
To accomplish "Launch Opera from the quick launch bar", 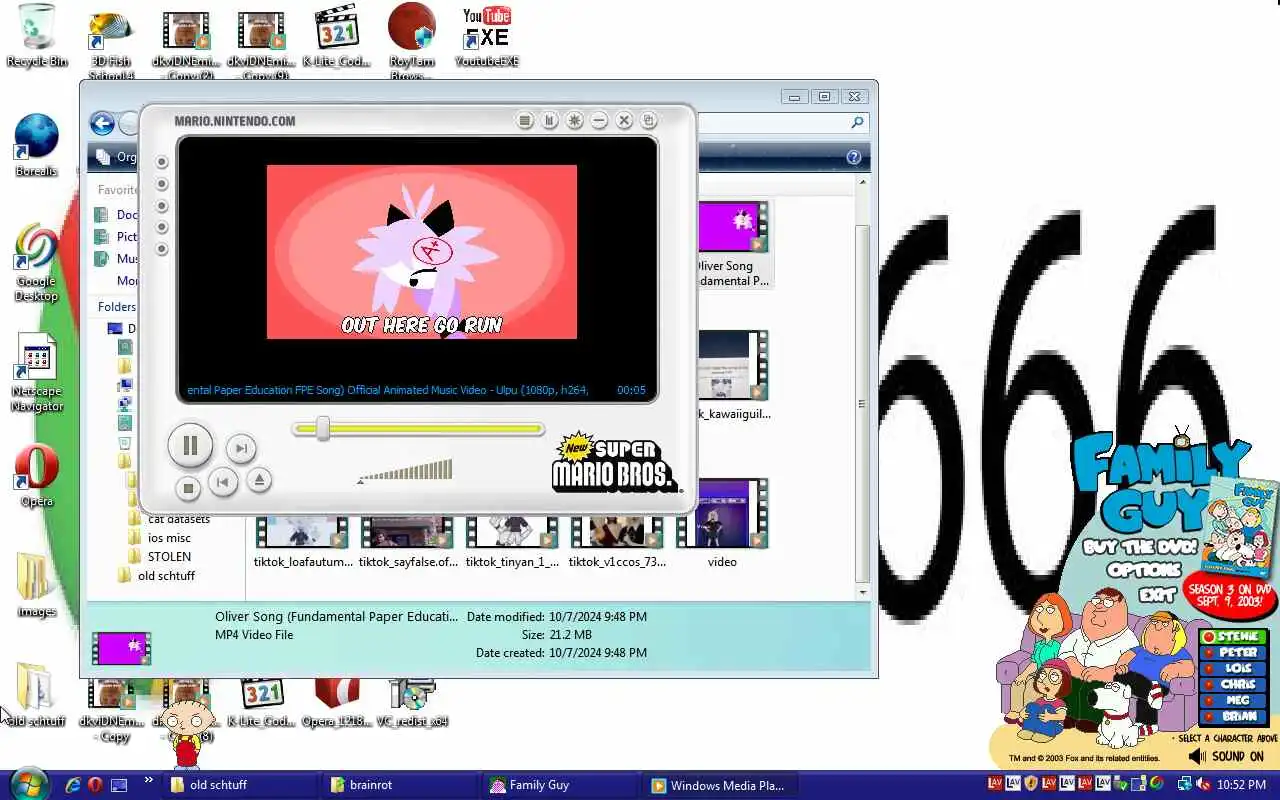I will [95, 785].
